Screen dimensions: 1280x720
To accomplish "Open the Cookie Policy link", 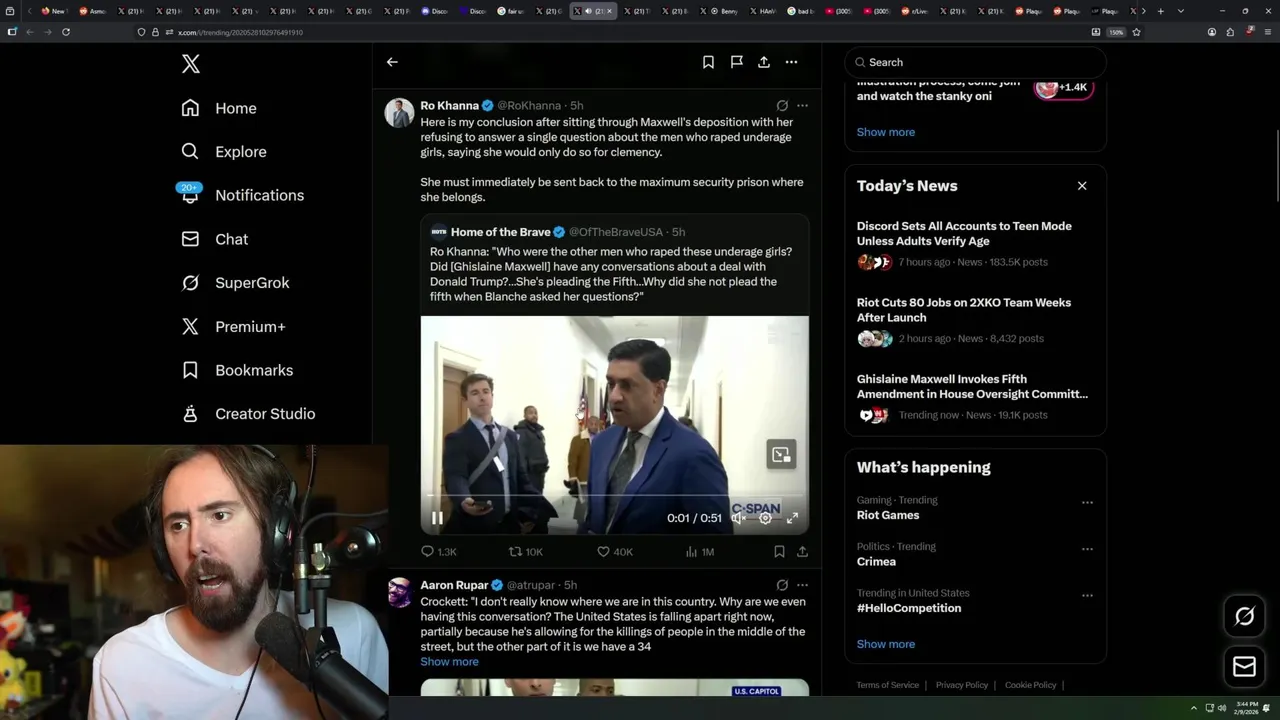I will click(x=1030, y=685).
